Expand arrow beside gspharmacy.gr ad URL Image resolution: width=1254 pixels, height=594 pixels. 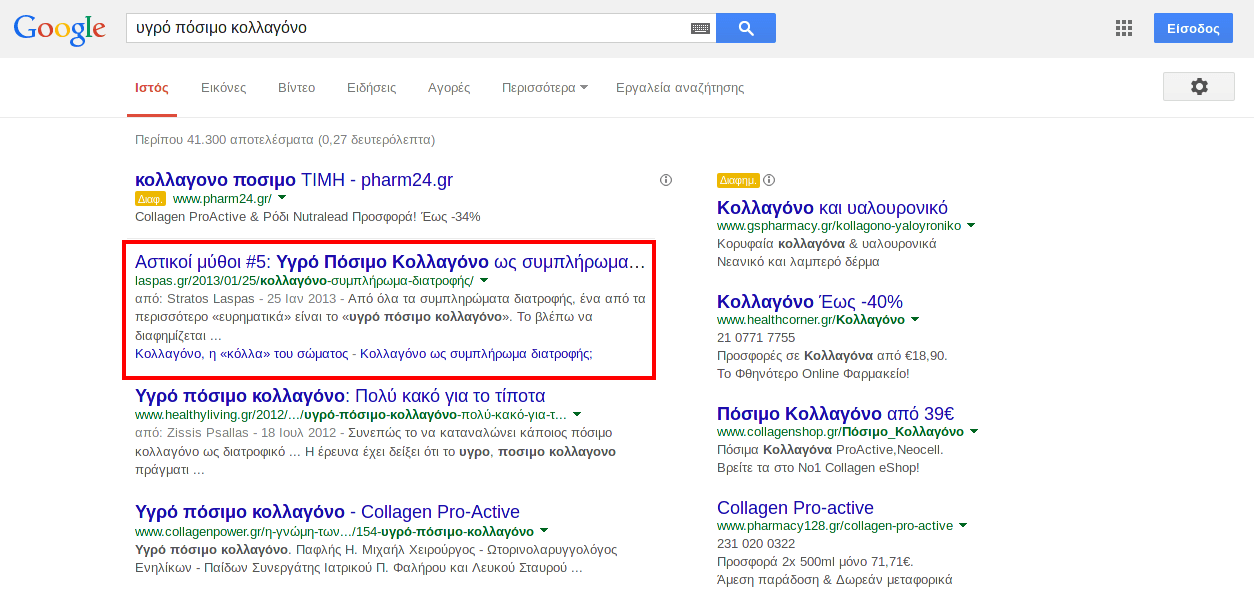(x=971, y=225)
